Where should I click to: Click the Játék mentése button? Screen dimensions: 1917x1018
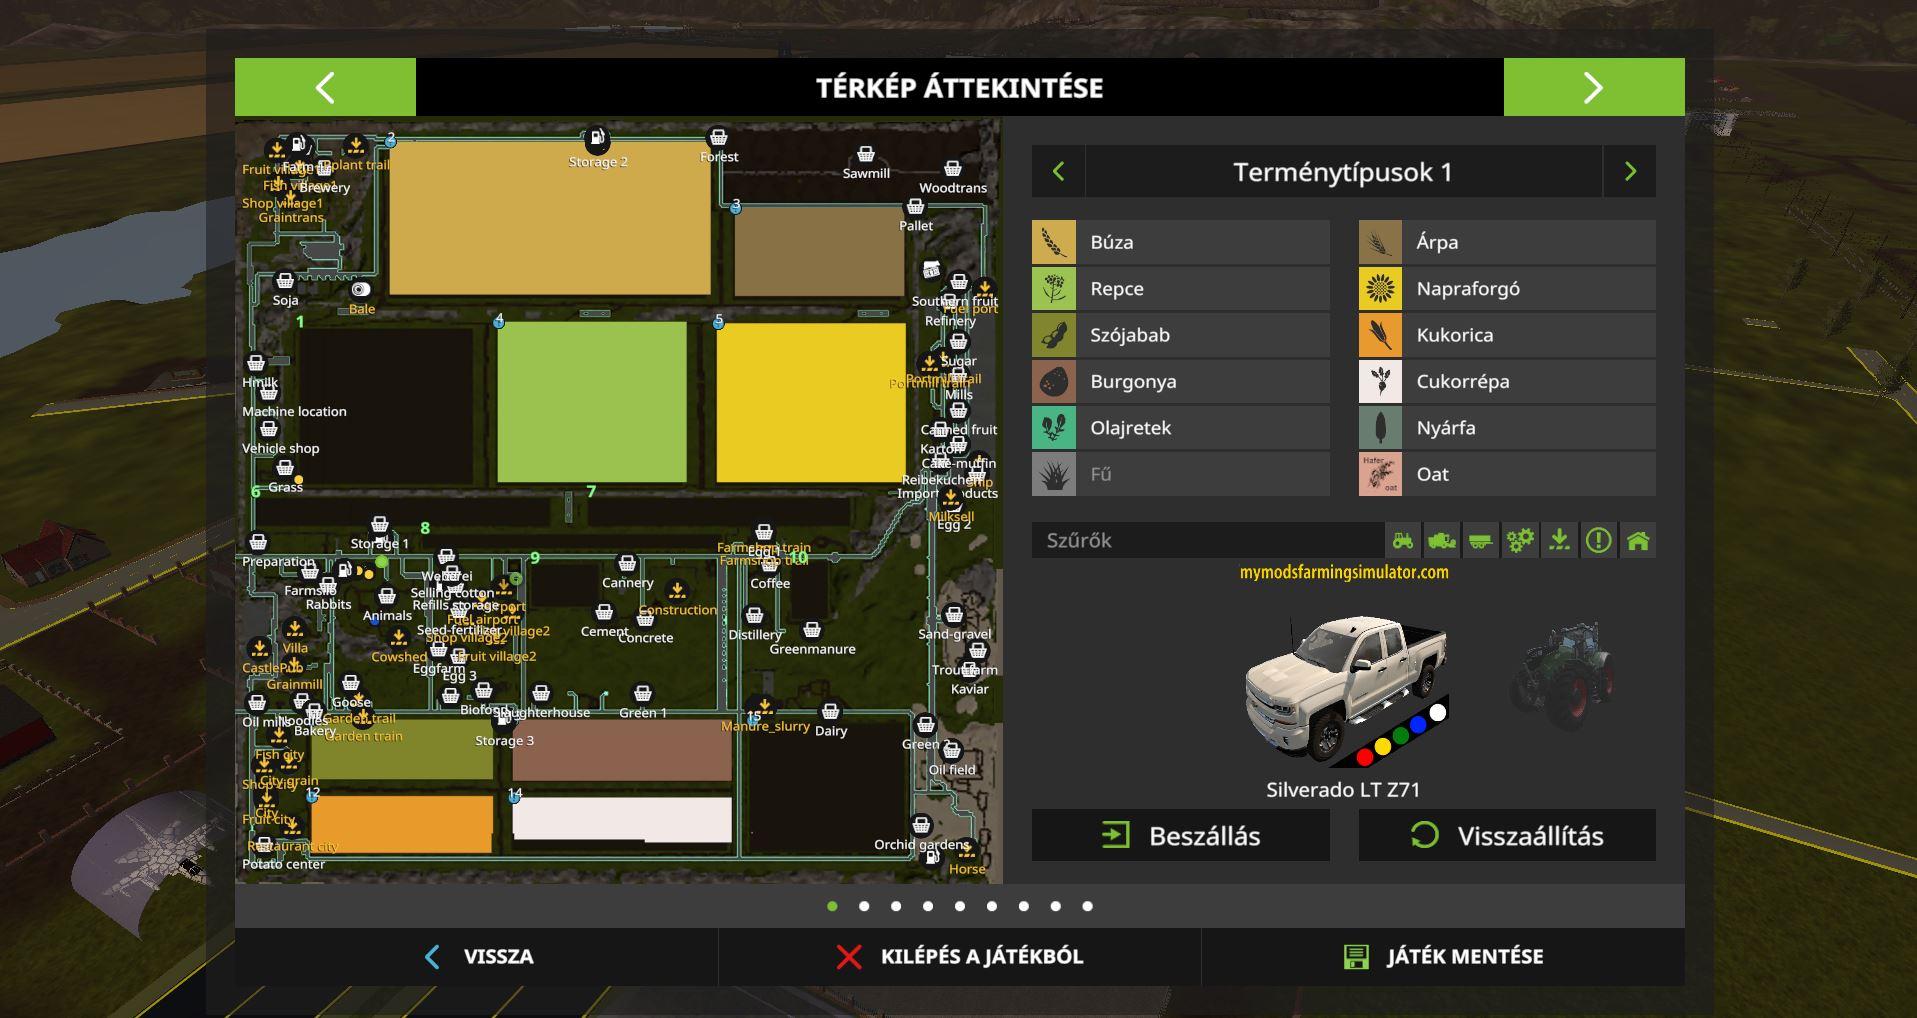(1443, 957)
